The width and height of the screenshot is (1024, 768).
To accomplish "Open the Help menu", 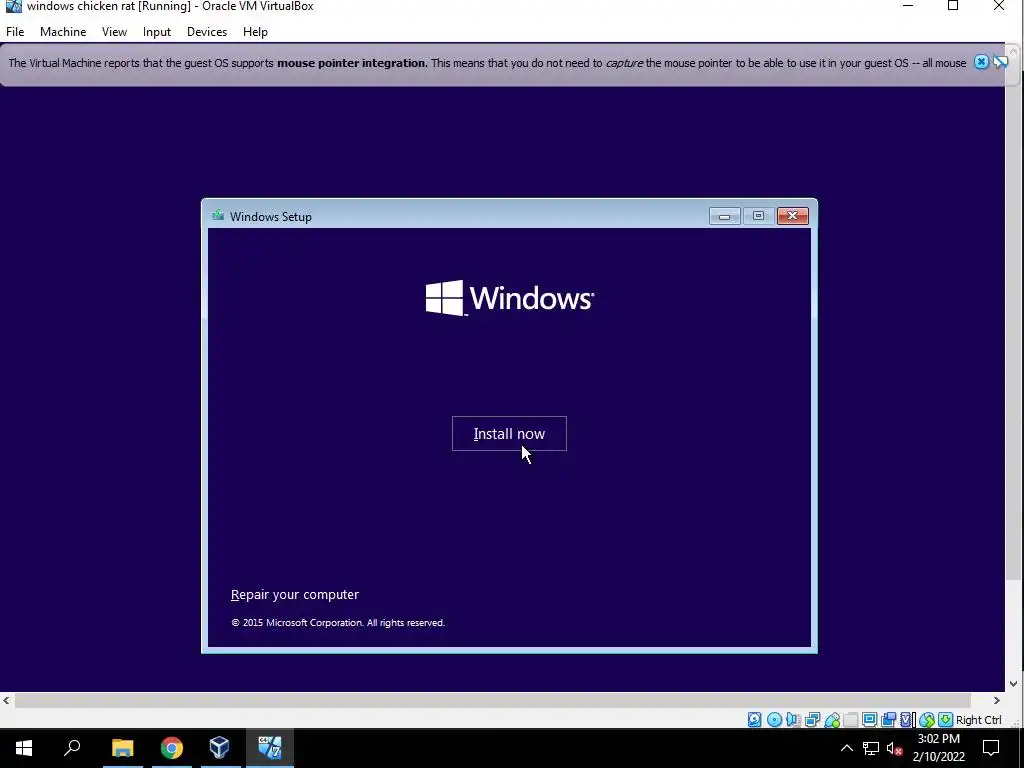I will (255, 31).
